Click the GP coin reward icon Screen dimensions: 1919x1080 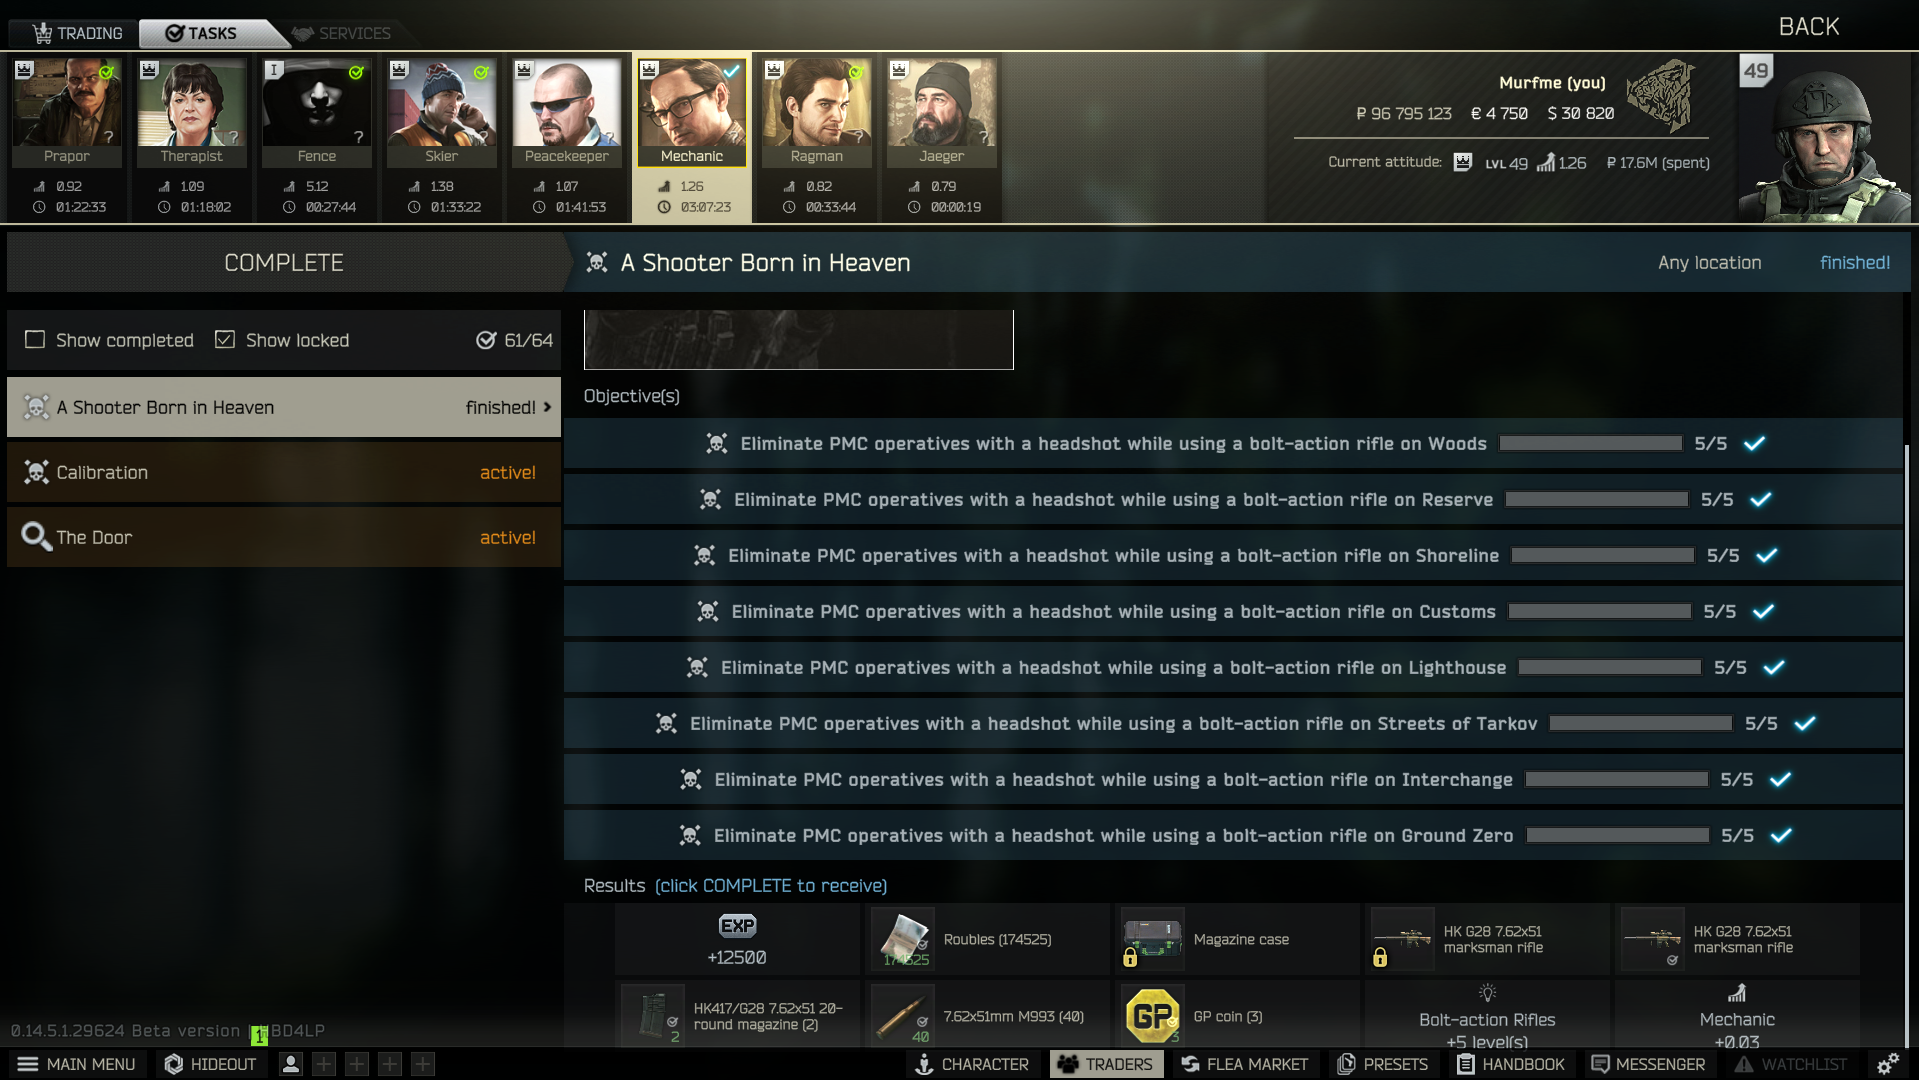tap(1152, 1016)
